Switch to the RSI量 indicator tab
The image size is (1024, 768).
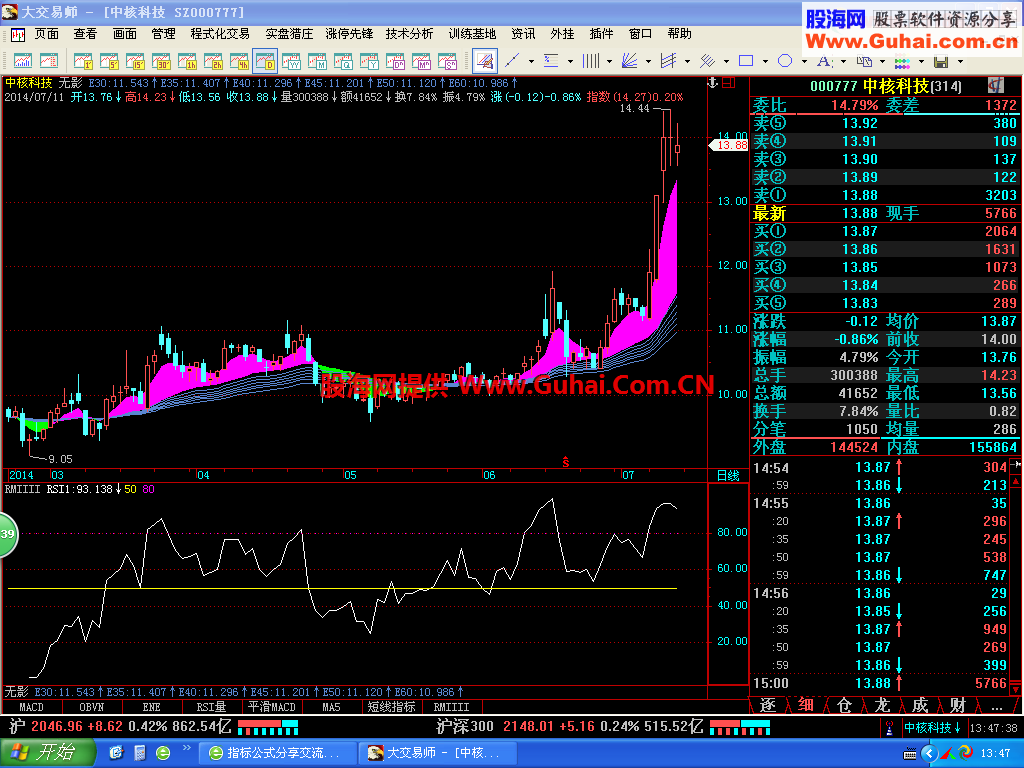211,707
